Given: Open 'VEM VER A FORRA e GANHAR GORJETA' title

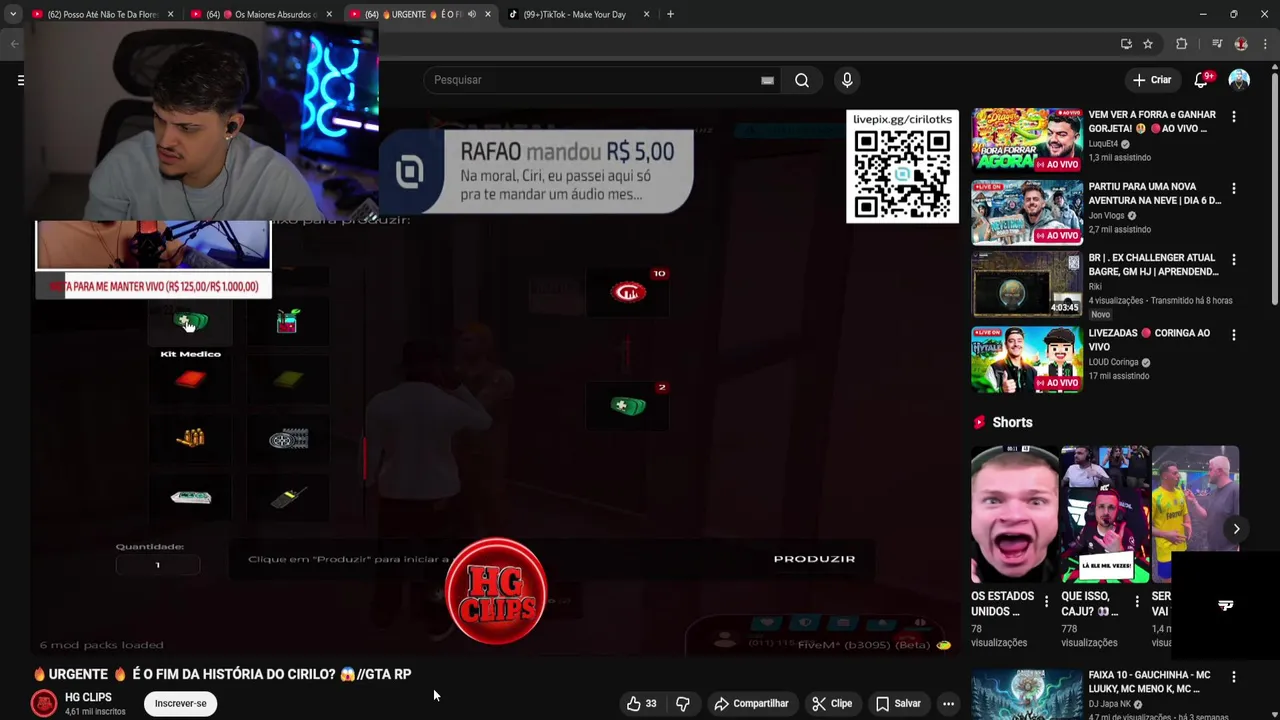Looking at the screenshot, I should tap(1152, 121).
